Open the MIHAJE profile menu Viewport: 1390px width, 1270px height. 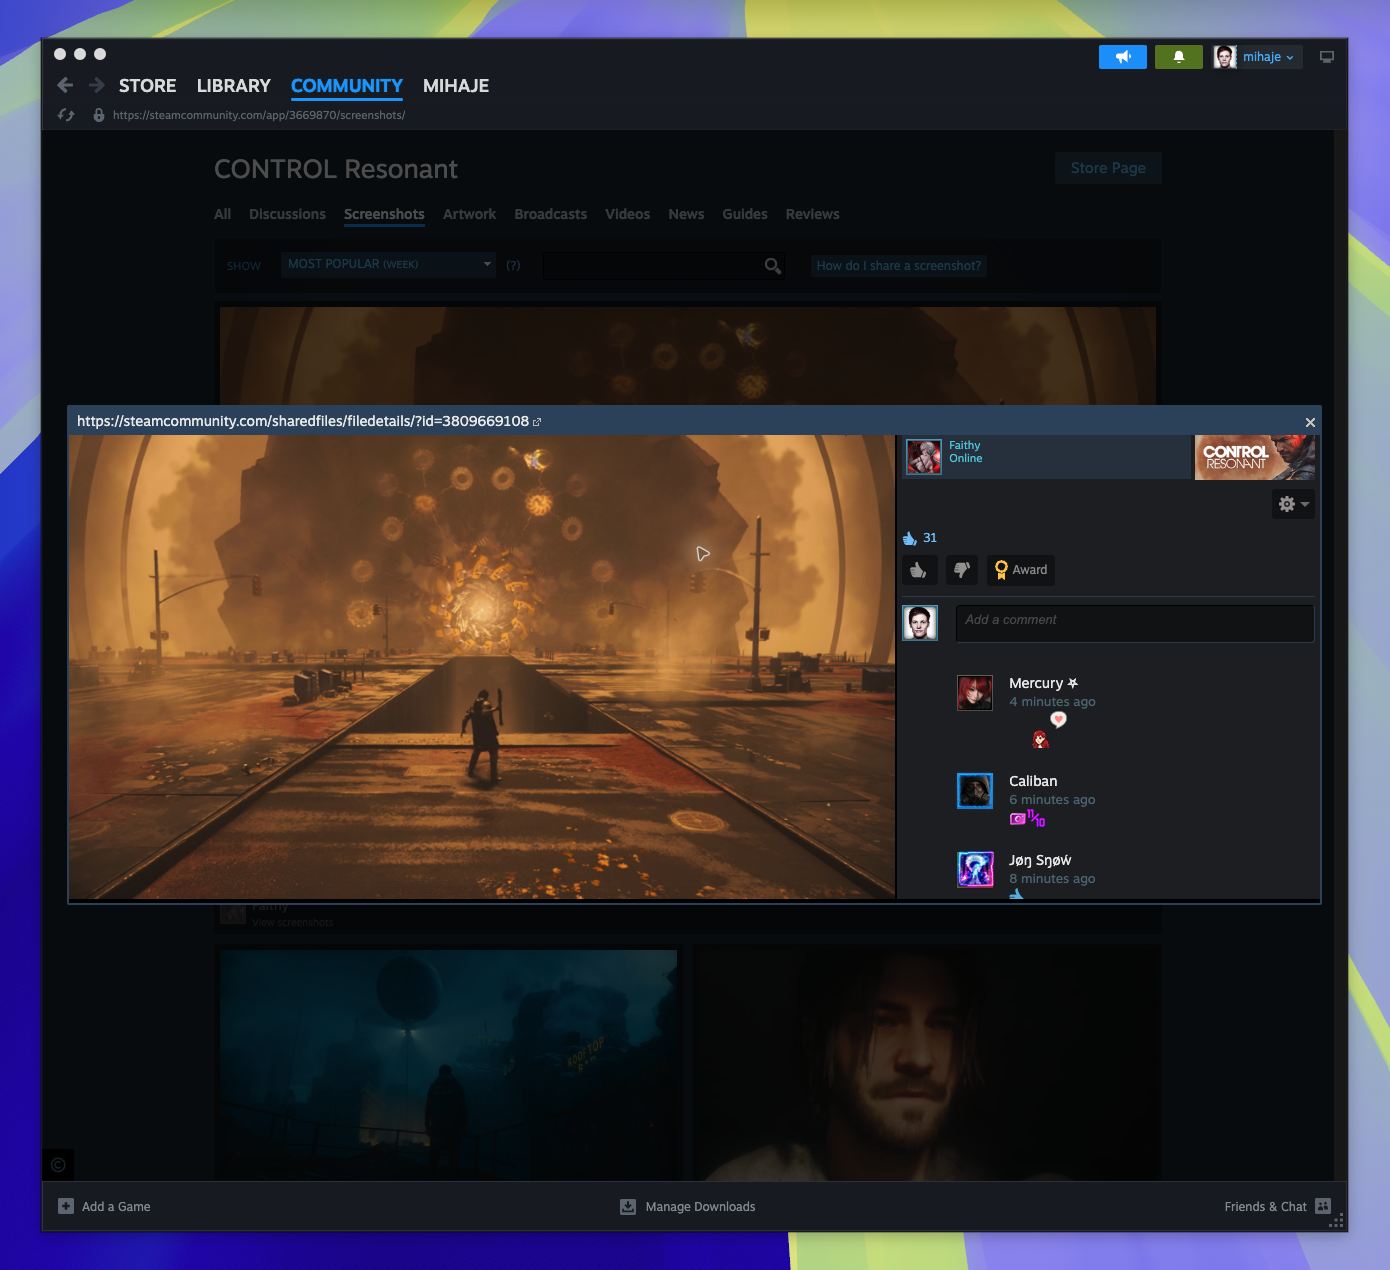[456, 86]
